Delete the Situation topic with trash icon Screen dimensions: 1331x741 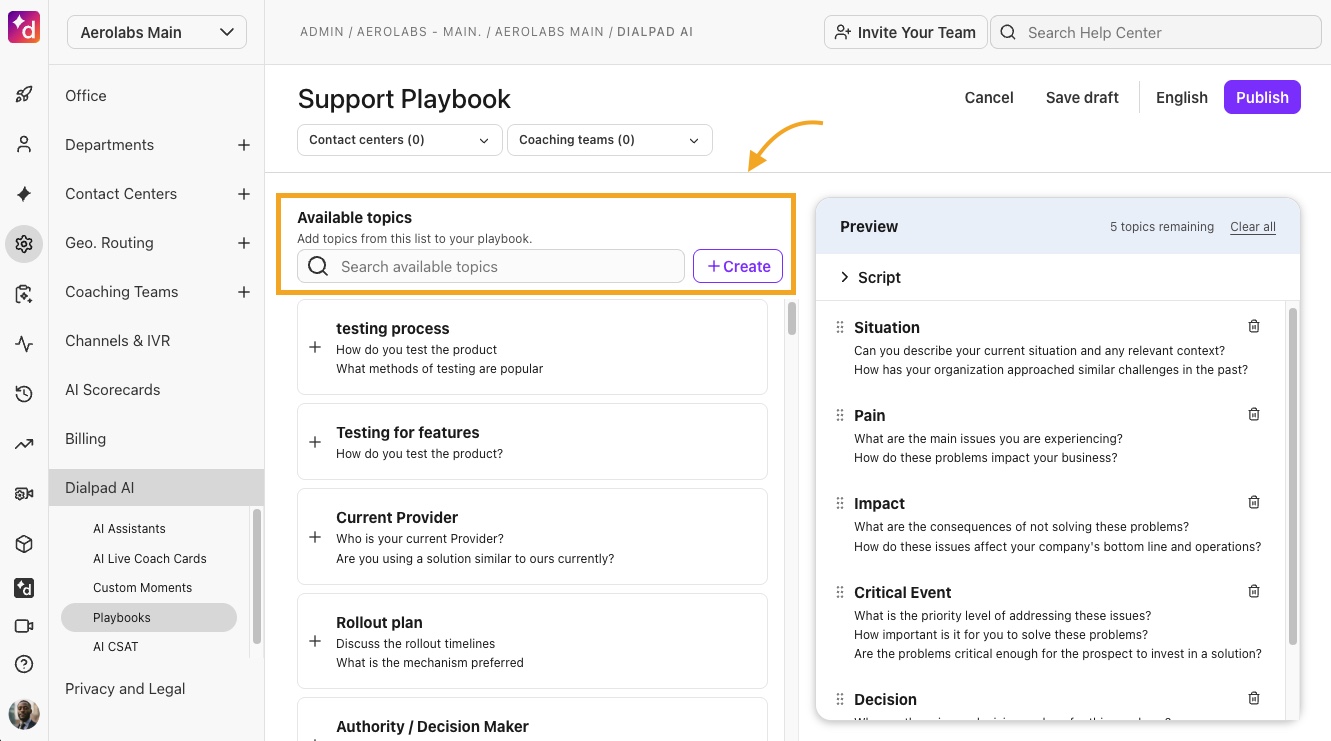tap(1254, 326)
